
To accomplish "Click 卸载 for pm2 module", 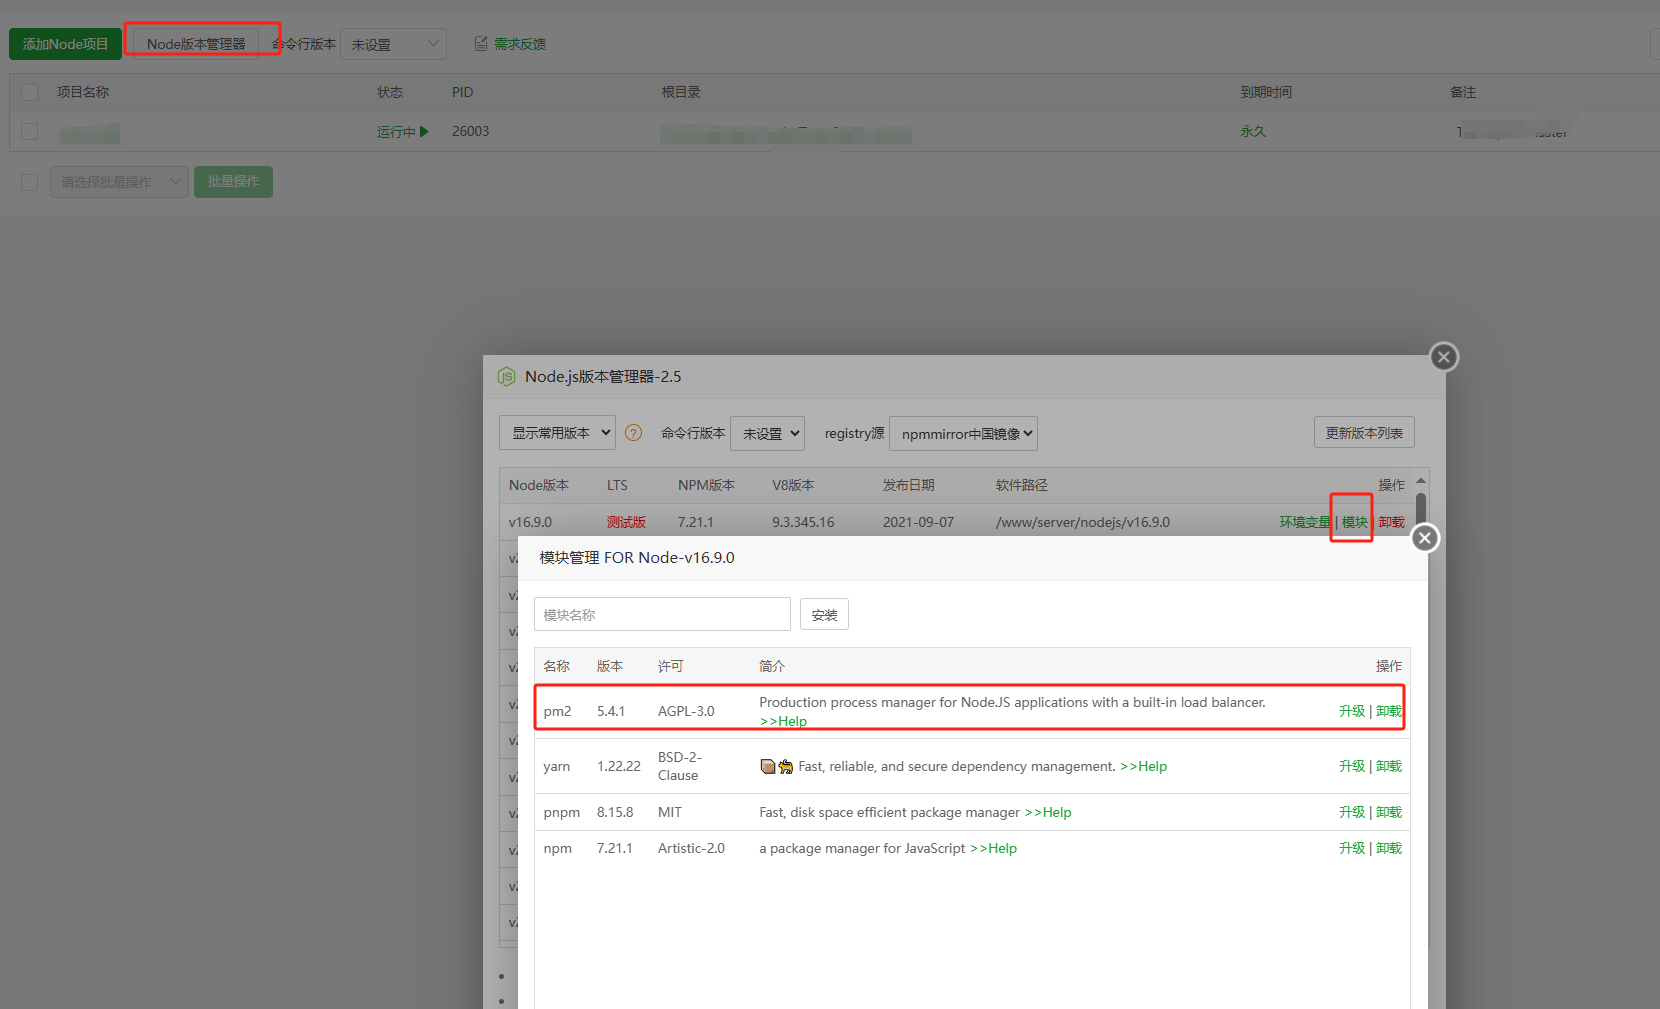I will [1389, 711].
